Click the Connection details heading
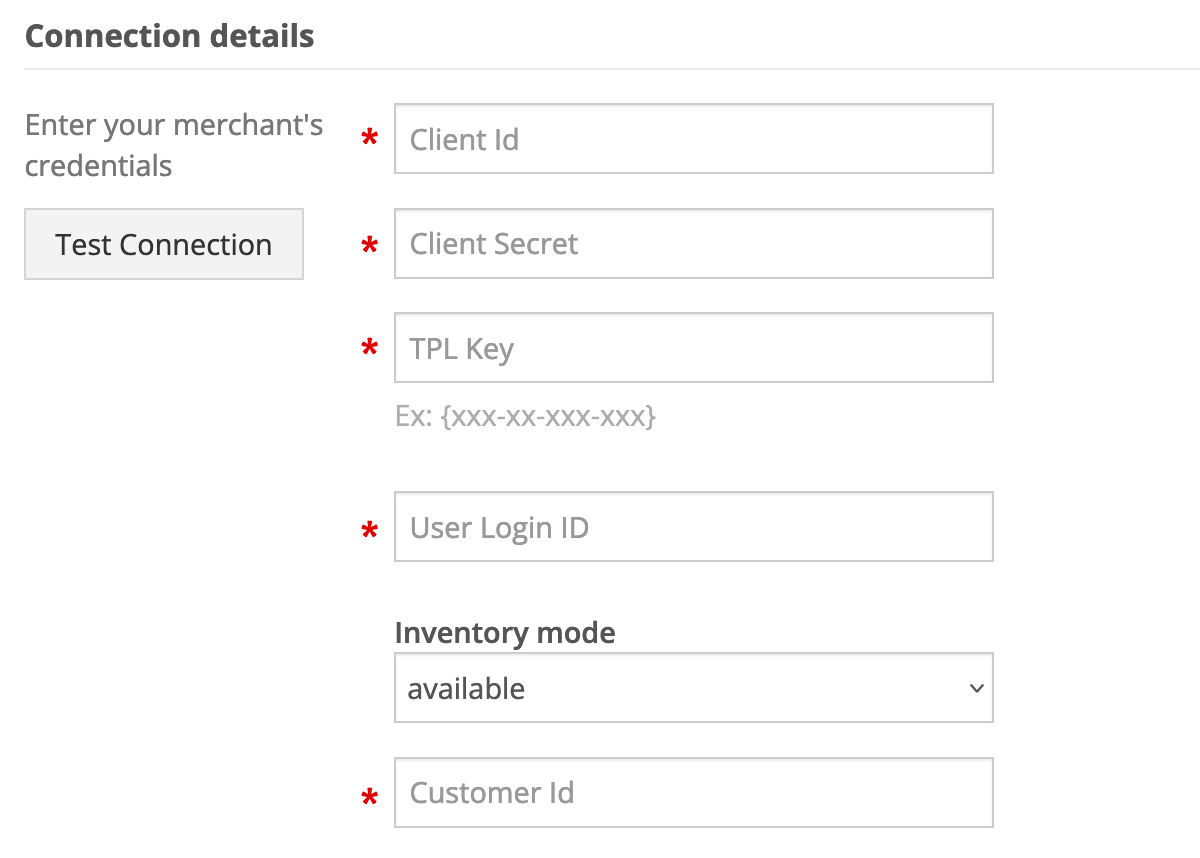 [169, 36]
